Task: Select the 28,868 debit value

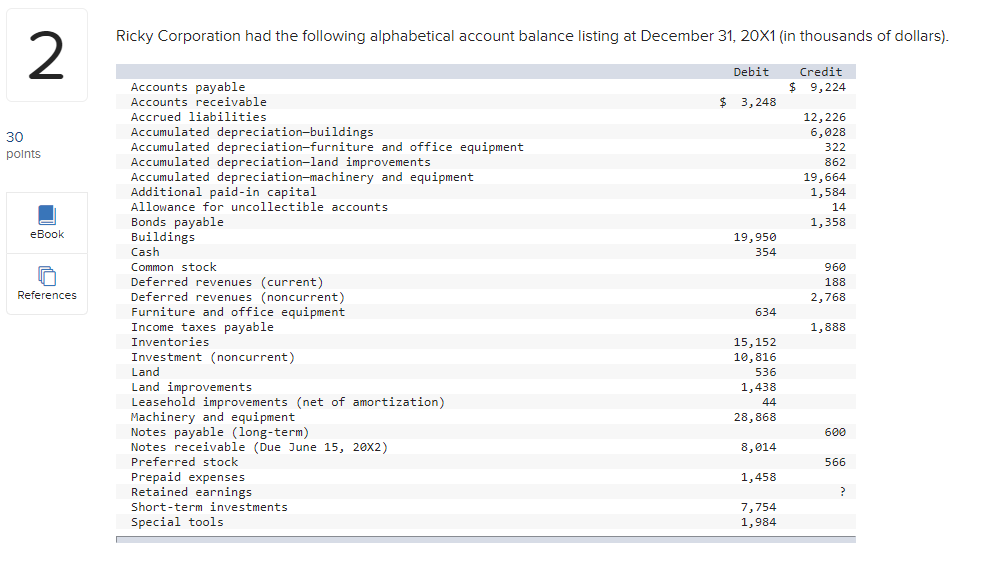Action: click(x=755, y=417)
